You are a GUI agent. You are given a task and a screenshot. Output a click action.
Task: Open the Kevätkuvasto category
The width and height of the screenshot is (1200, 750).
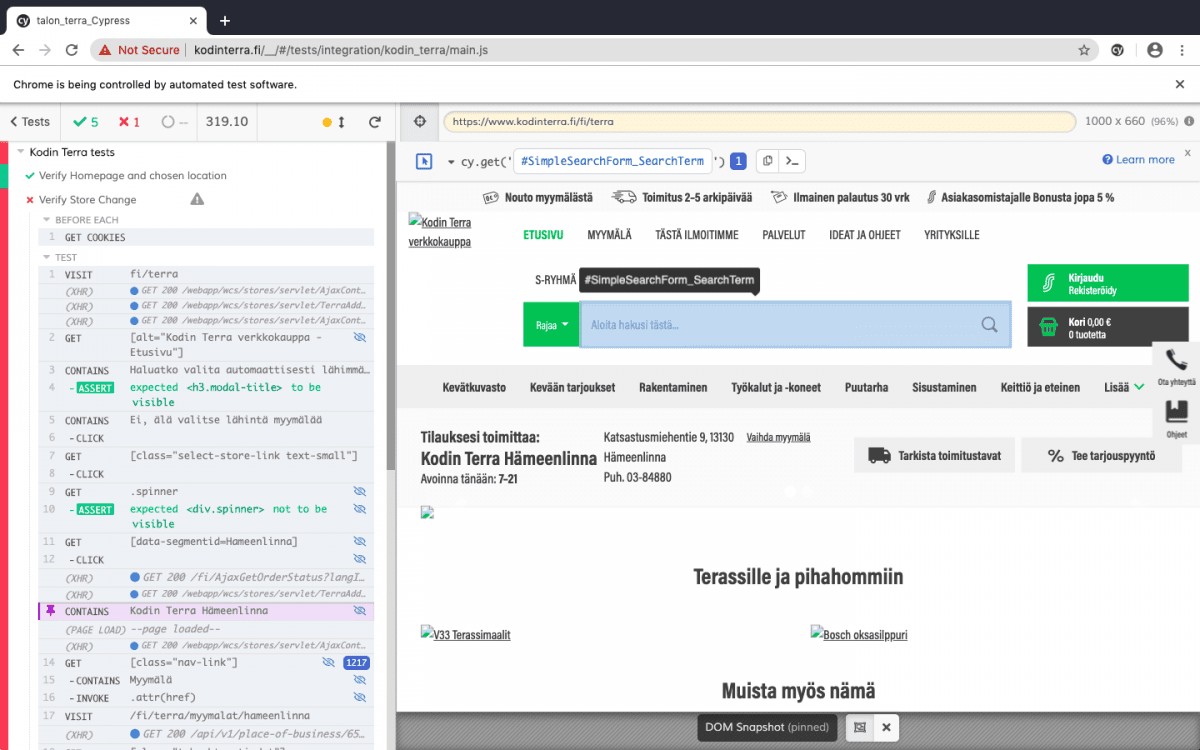(x=474, y=387)
